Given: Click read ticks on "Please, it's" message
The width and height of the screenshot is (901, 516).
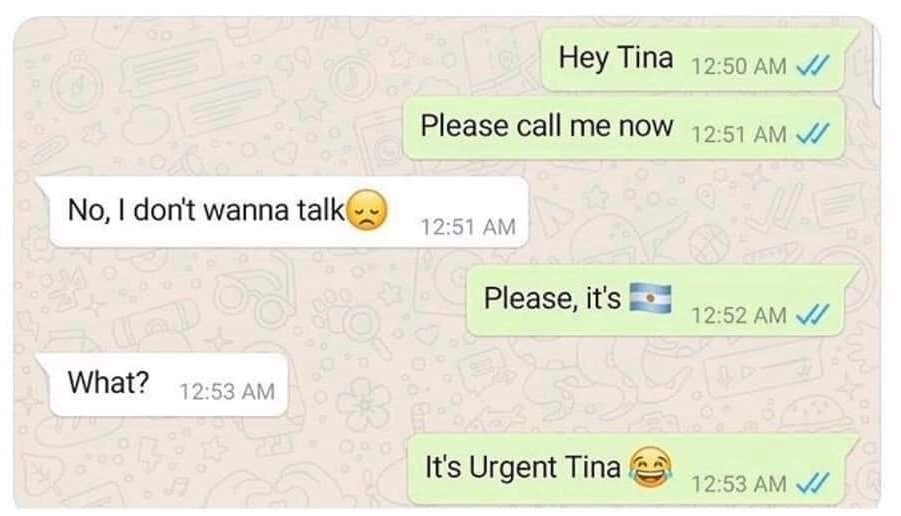Looking at the screenshot, I should pos(812,314).
